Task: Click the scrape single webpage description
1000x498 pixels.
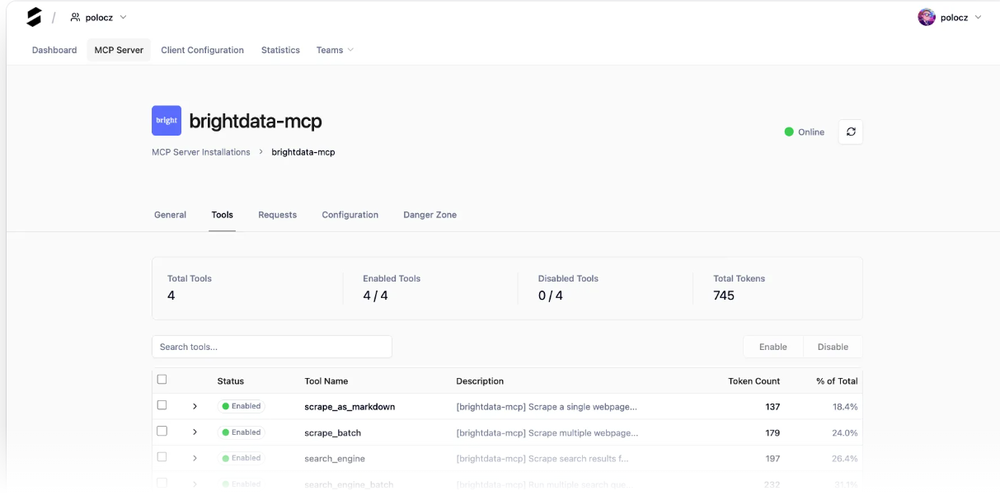Action: click(x=547, y=407)
